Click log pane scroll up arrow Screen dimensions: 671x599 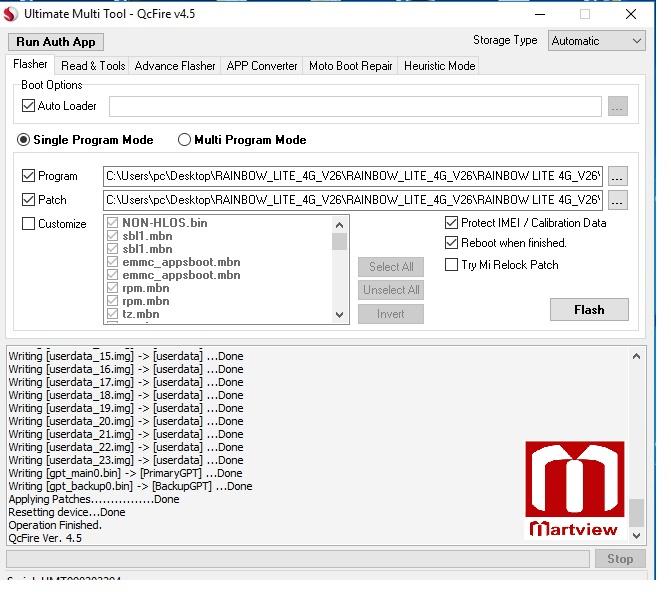[636, 356]
